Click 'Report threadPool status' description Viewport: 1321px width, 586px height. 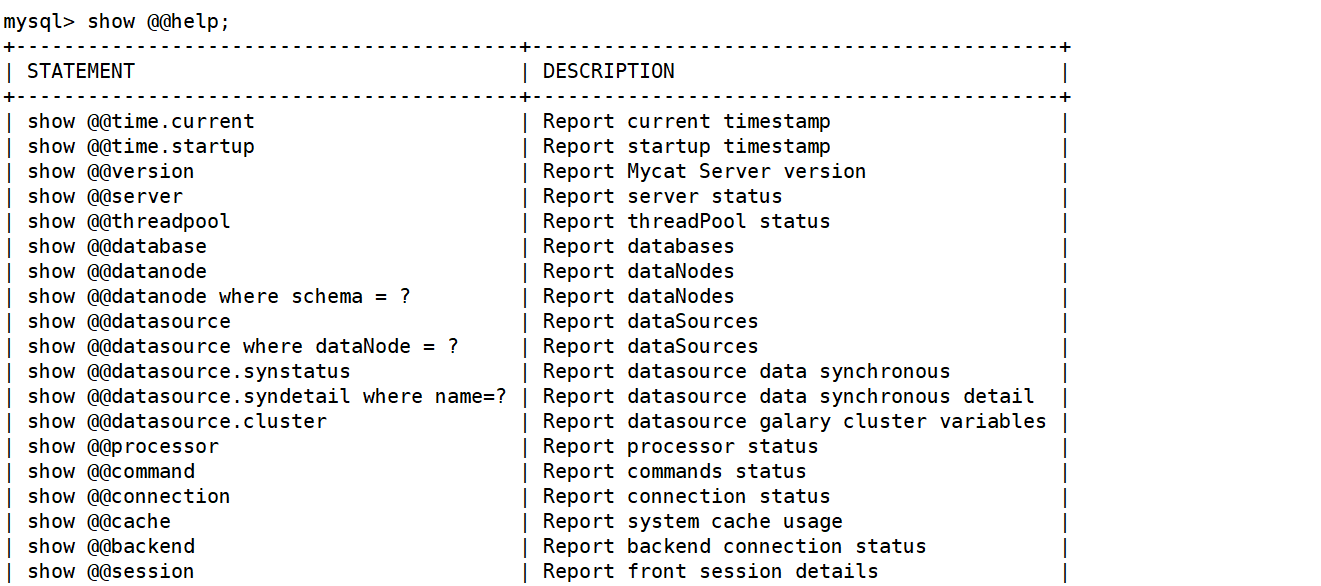coord(687,221)
